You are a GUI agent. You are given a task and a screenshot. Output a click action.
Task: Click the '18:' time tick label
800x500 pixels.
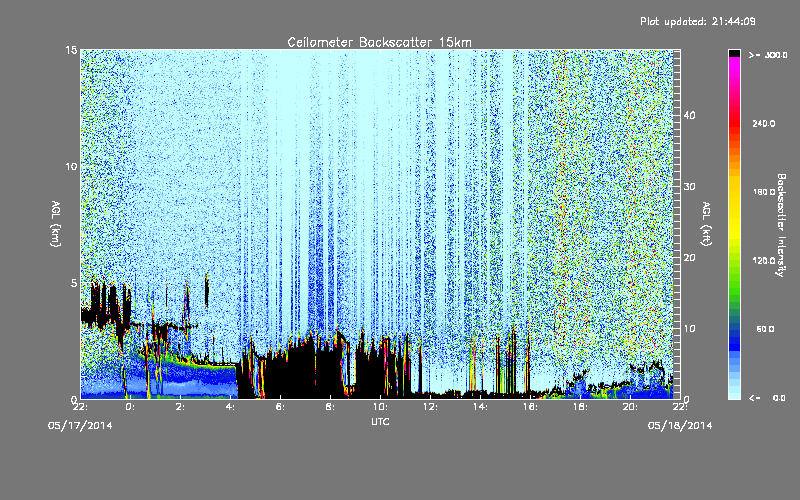tap(580, 407)
